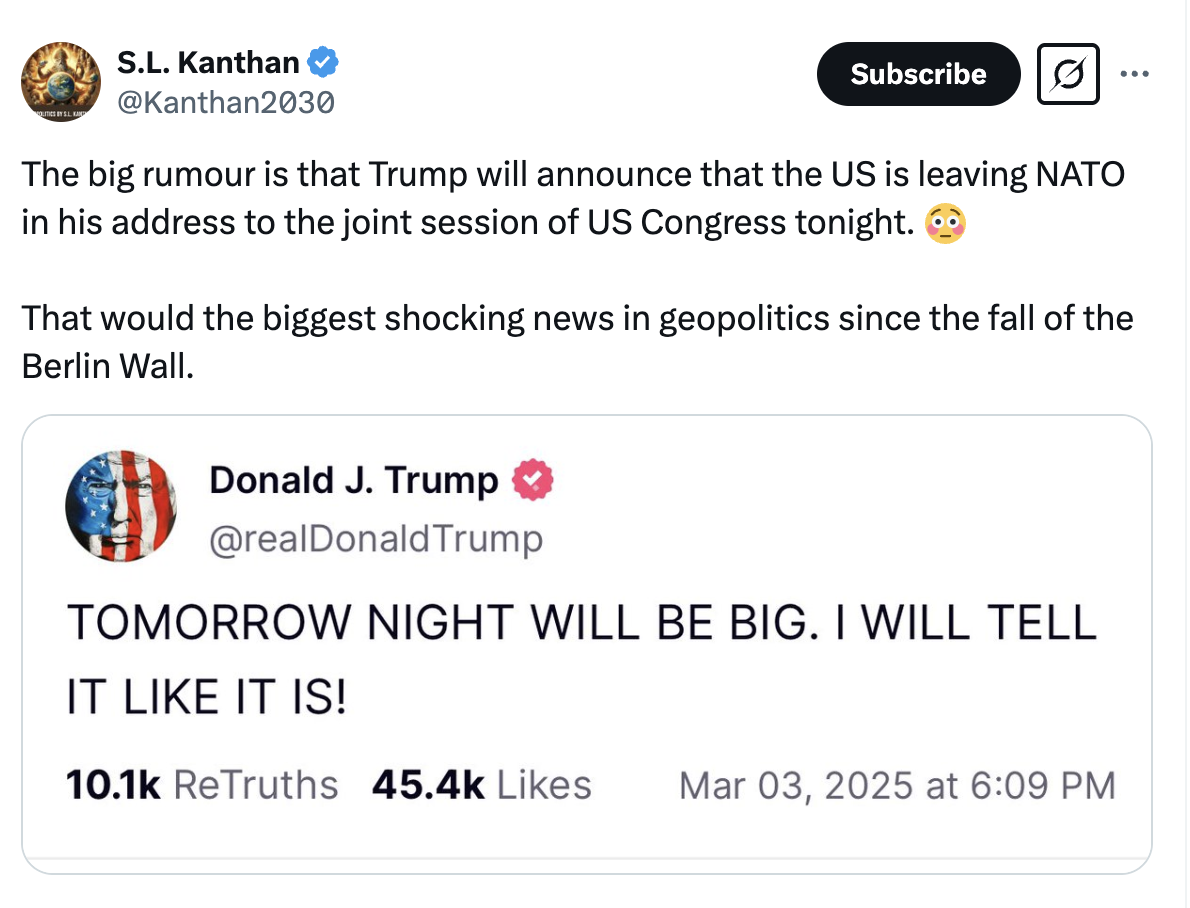Click the red verified badge beside Trump
1190x908 pixels.
pyautogui.click(x=532, y=481)
